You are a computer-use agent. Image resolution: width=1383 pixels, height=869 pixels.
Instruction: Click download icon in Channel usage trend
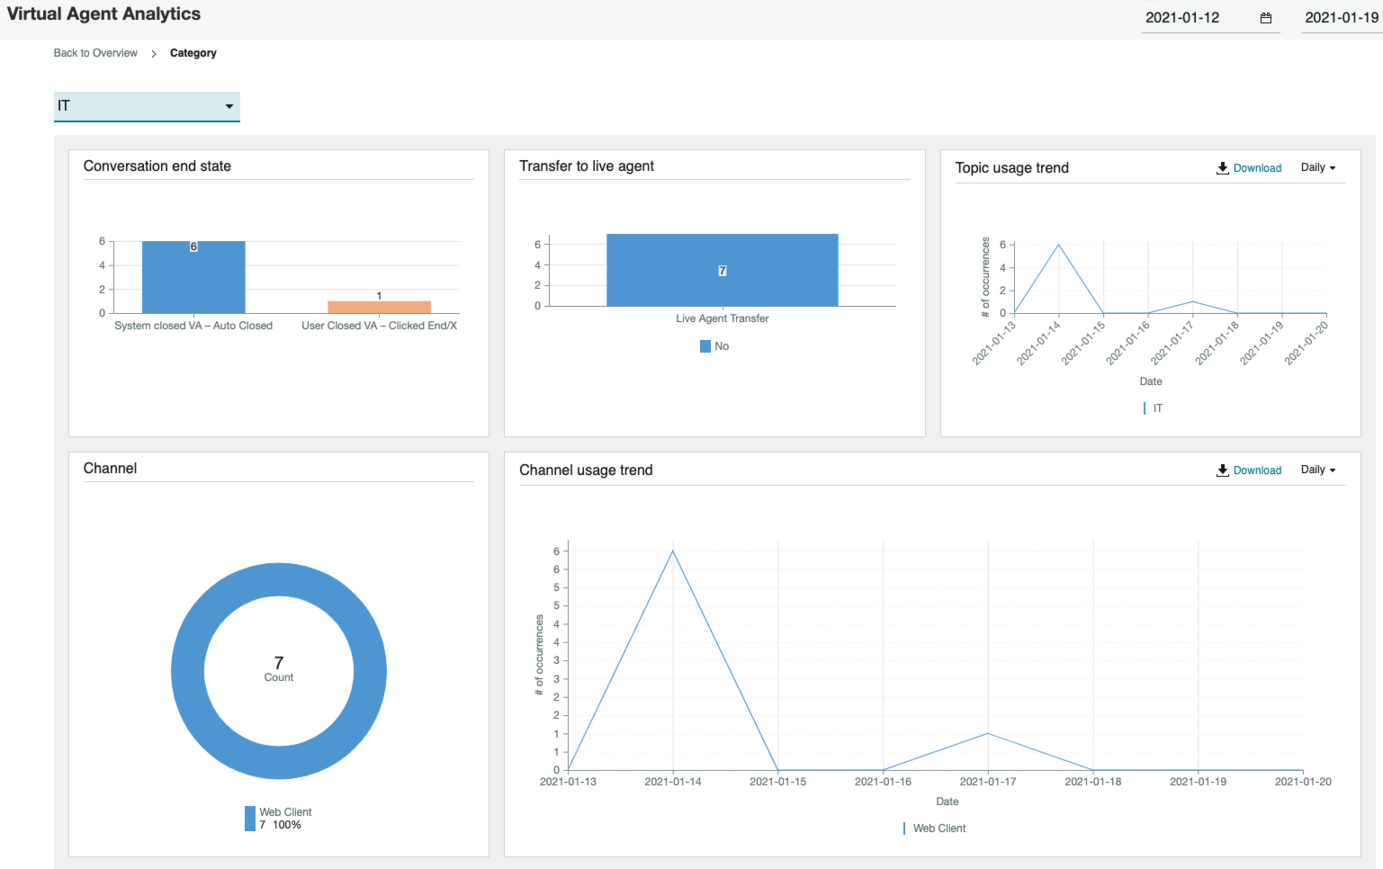tap(1222, 470)
